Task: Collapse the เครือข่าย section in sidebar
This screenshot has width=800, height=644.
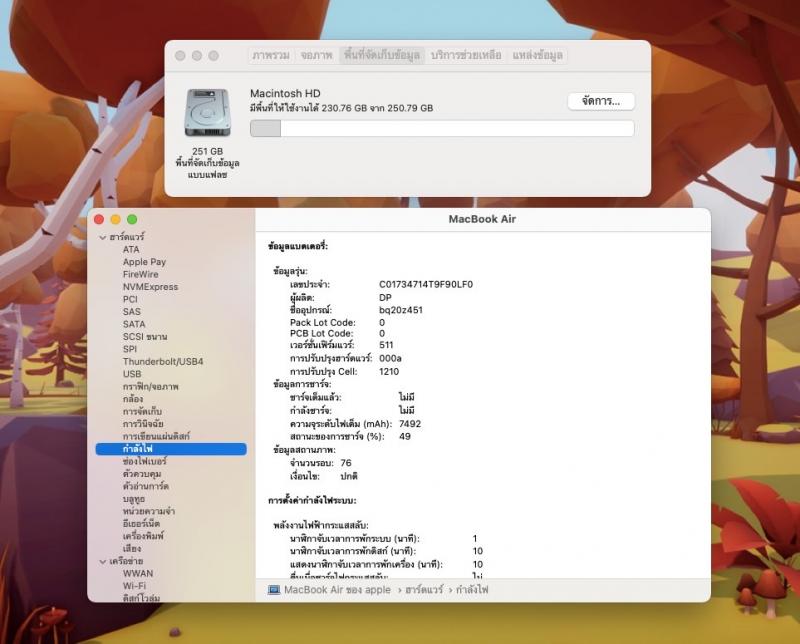Action: [x=103, y=561]
